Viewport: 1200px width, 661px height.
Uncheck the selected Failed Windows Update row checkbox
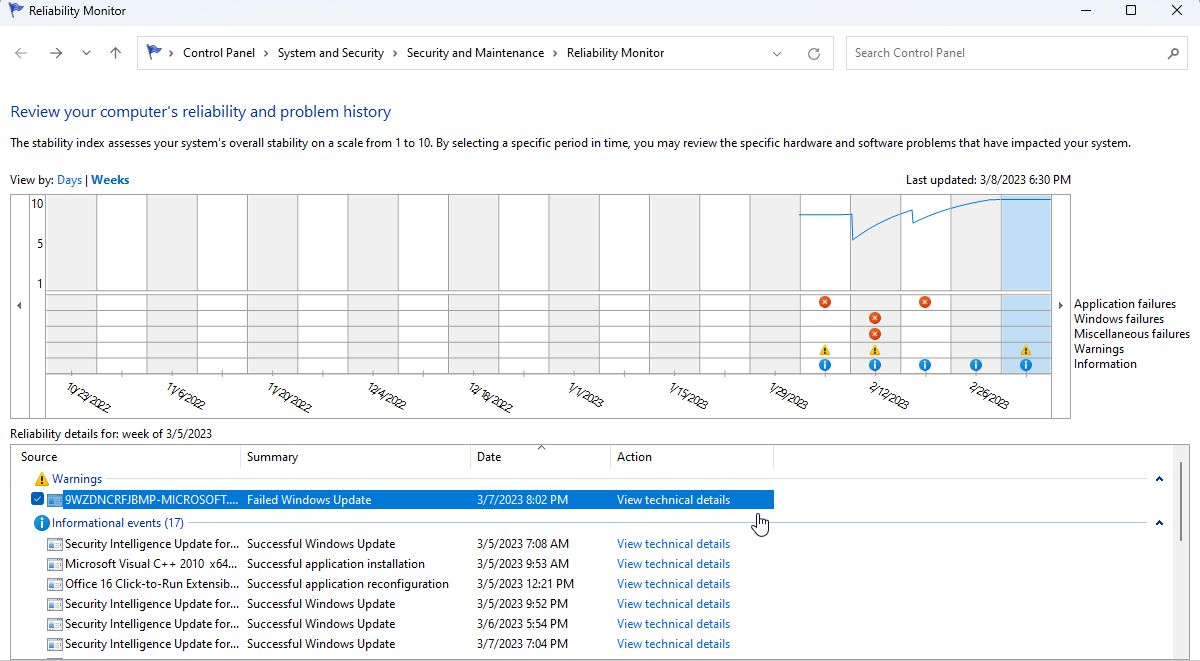[36, 499]
